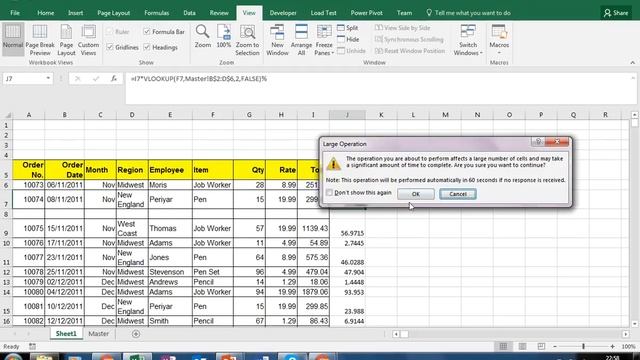Click Tell me what you want to do

468,13
